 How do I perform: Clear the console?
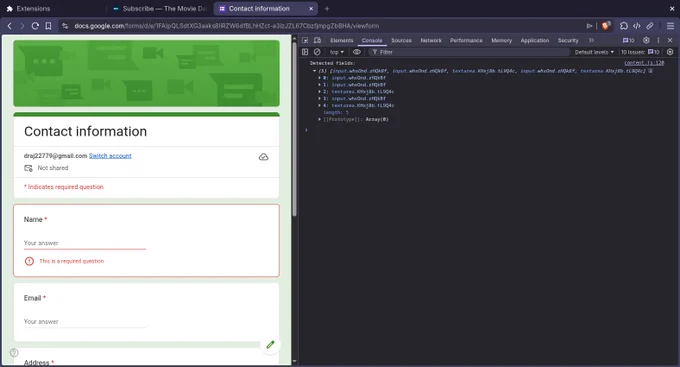[317, 52]
